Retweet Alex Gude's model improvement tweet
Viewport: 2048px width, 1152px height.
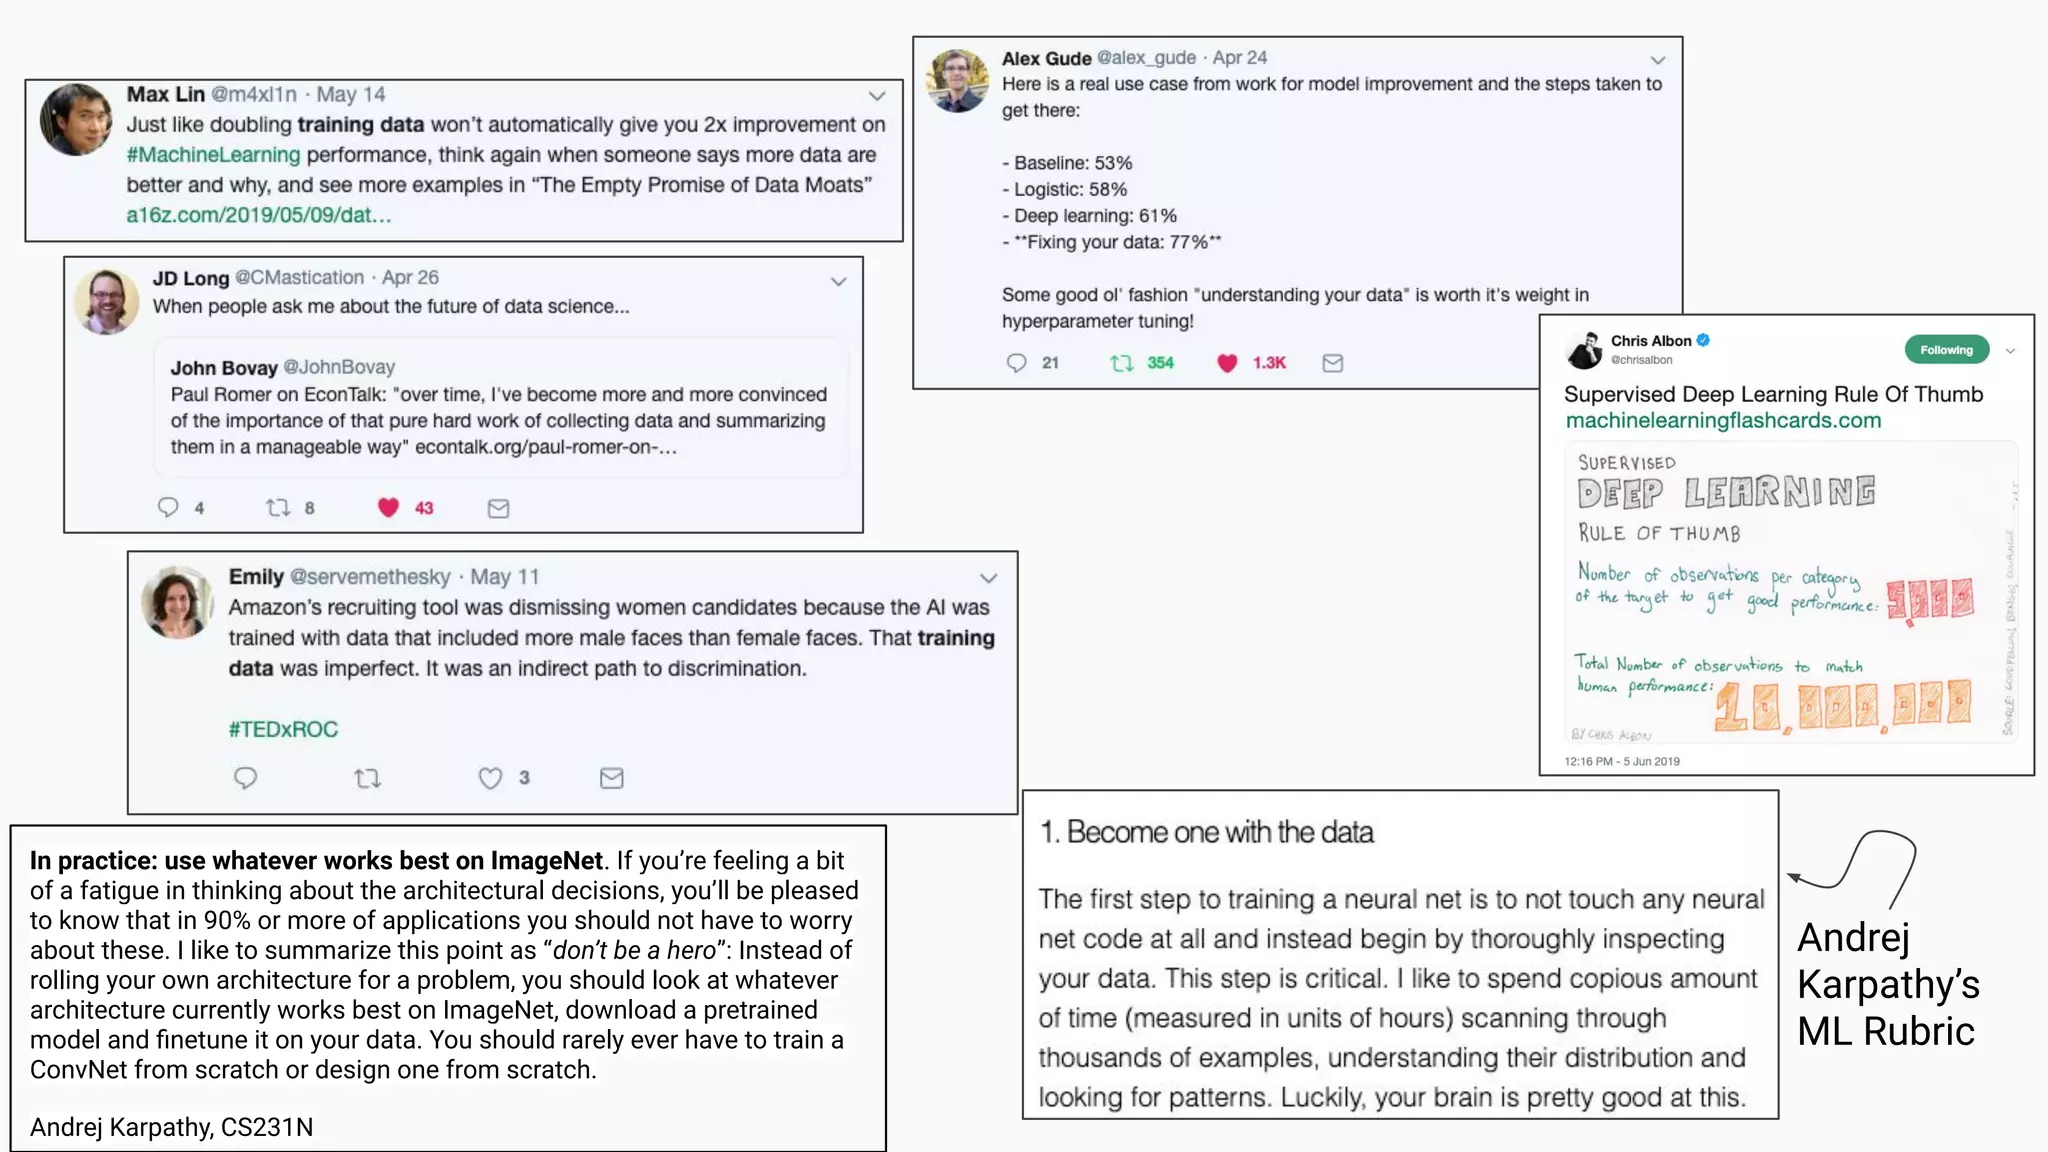tap(1122, 363)
